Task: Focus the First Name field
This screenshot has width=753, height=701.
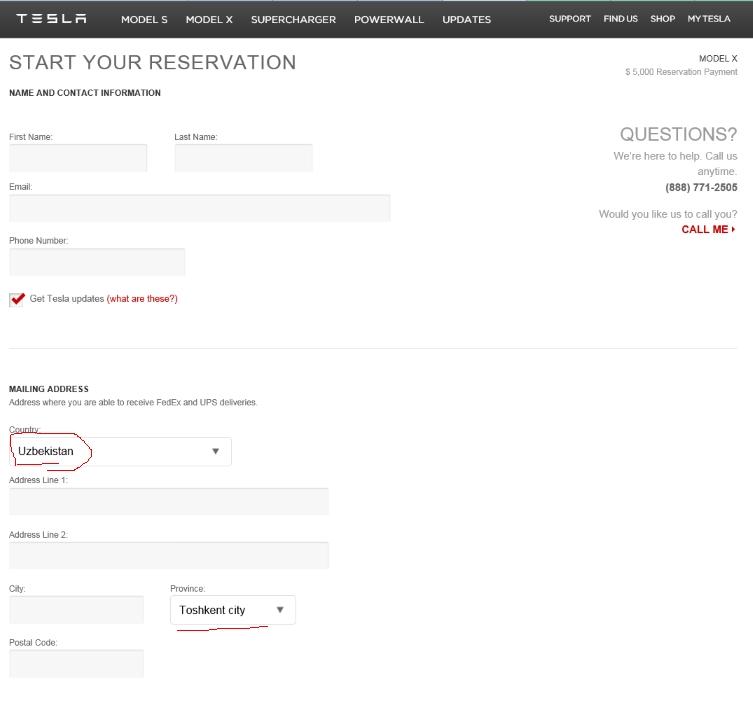Action: click(78, 158)
